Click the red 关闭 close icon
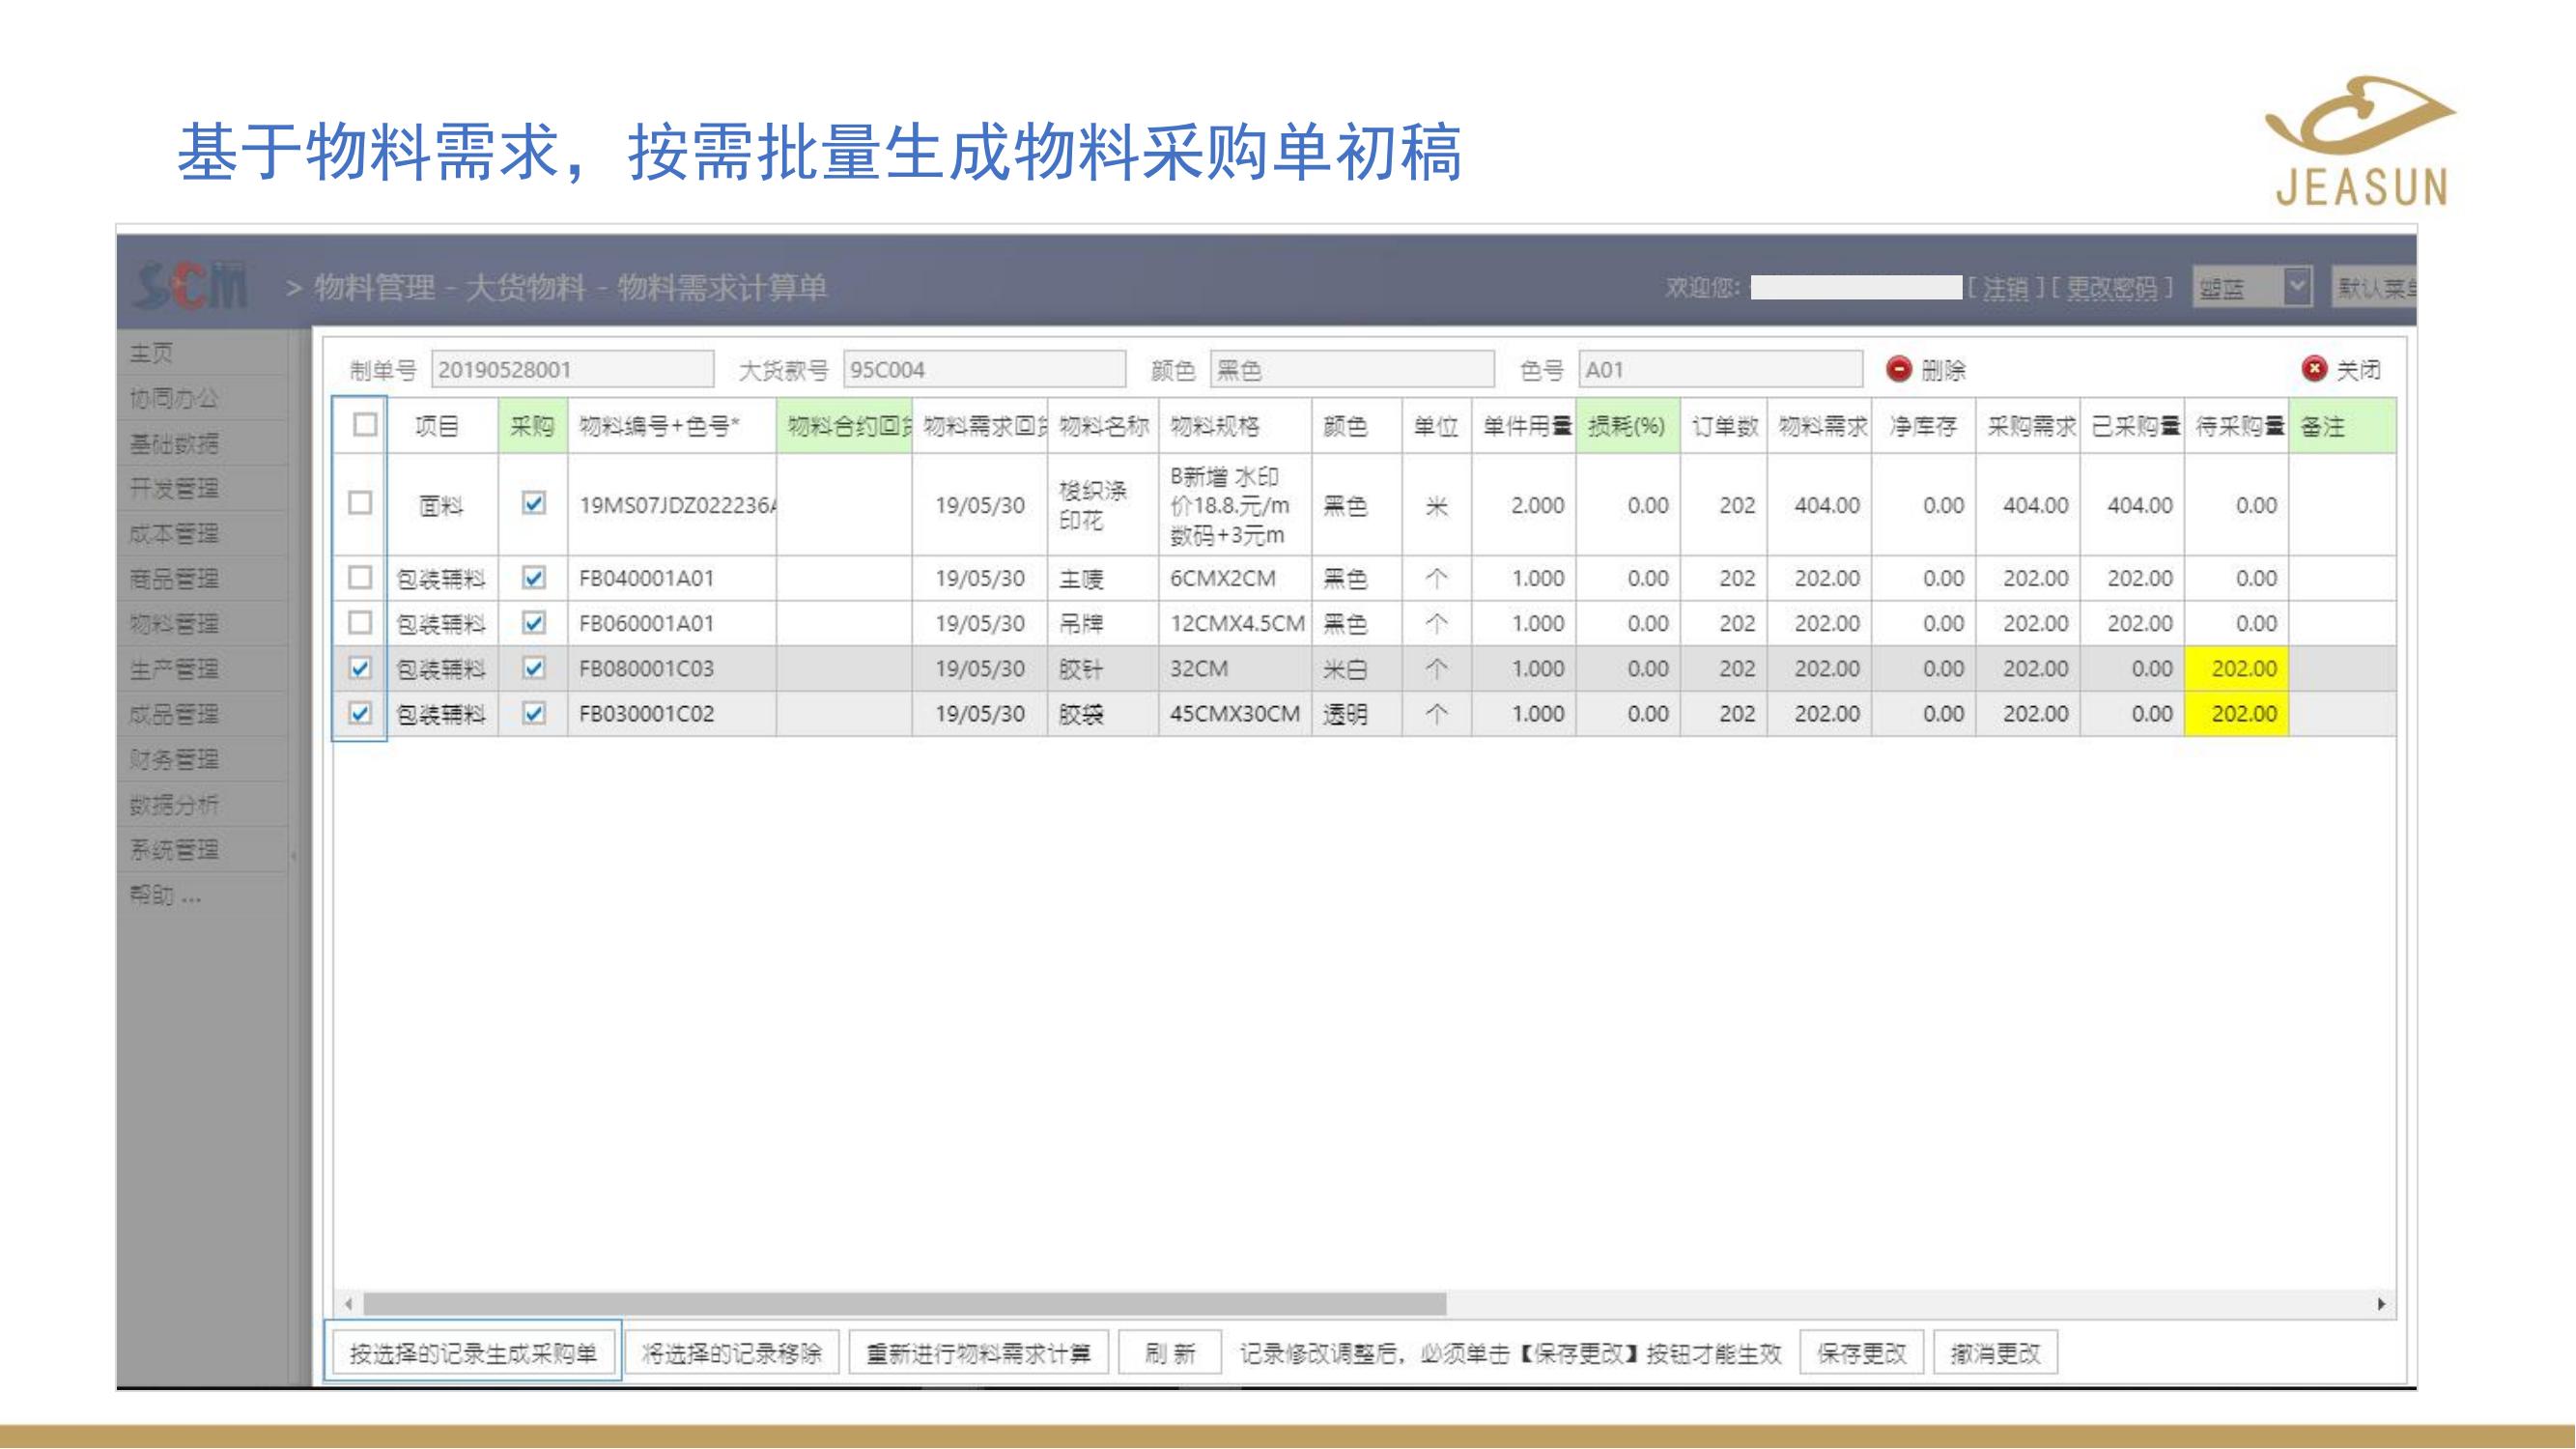This screenshot has height=1449, width=2576. coord(2314,369)
